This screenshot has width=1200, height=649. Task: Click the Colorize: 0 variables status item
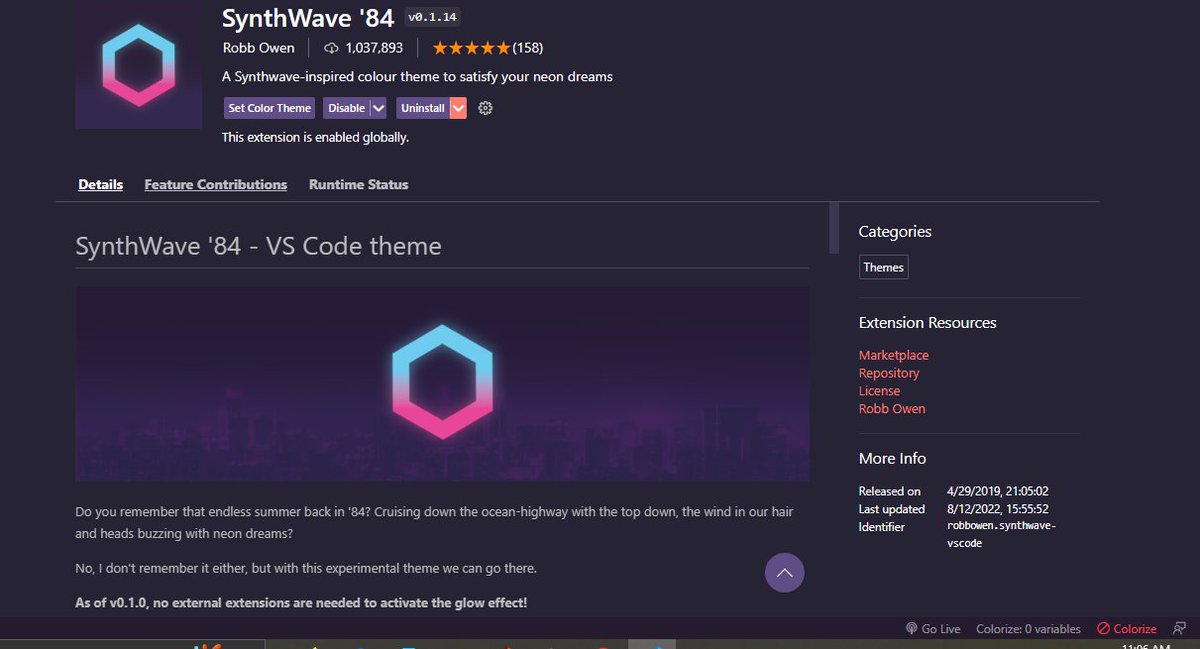pos(1029,628)
